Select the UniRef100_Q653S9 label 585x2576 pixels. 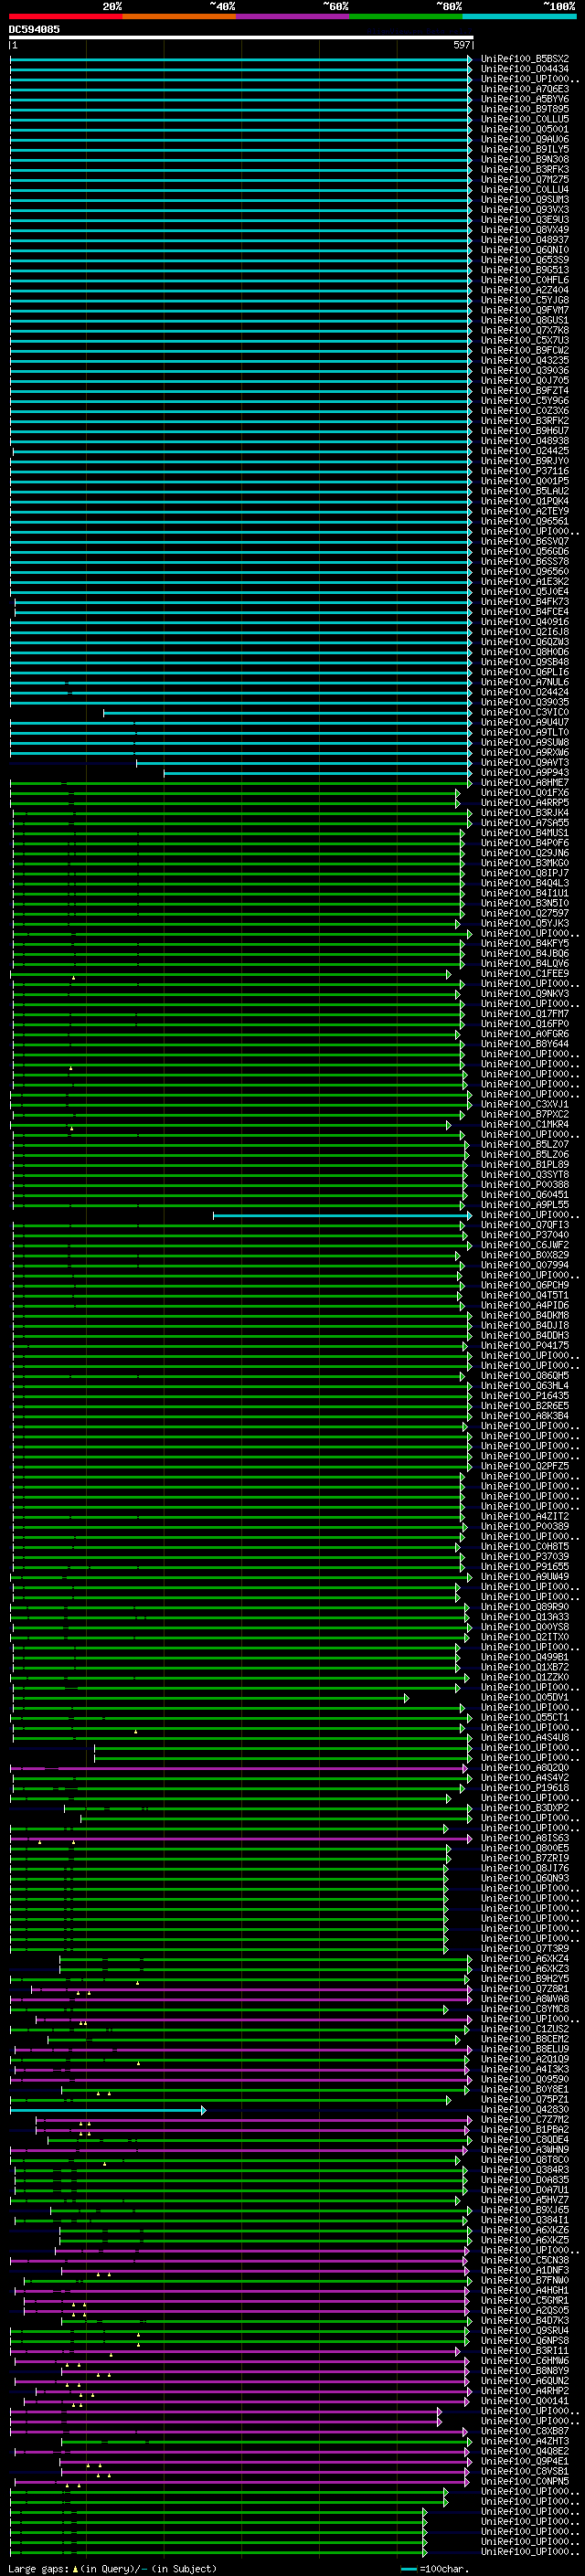point(525,260)
